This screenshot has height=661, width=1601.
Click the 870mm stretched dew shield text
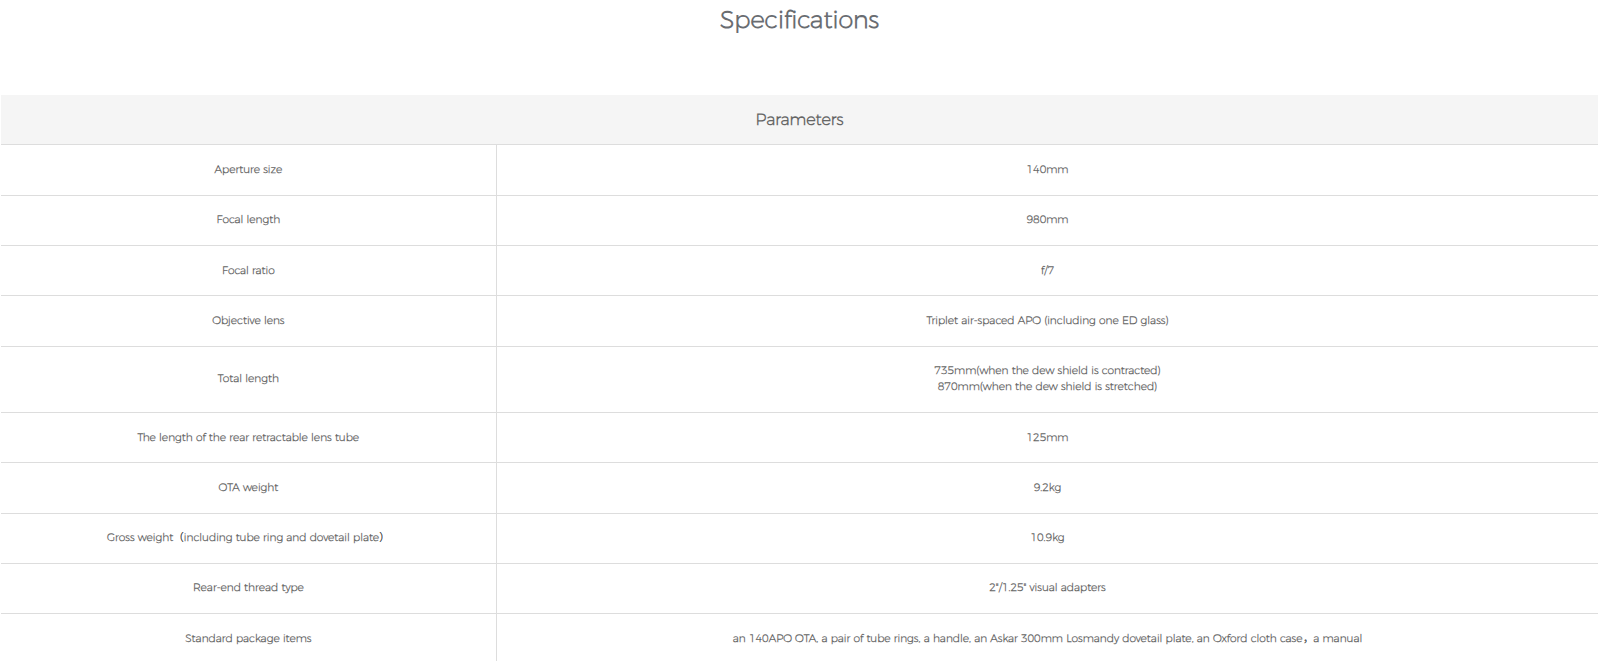tap(1047, 387)
